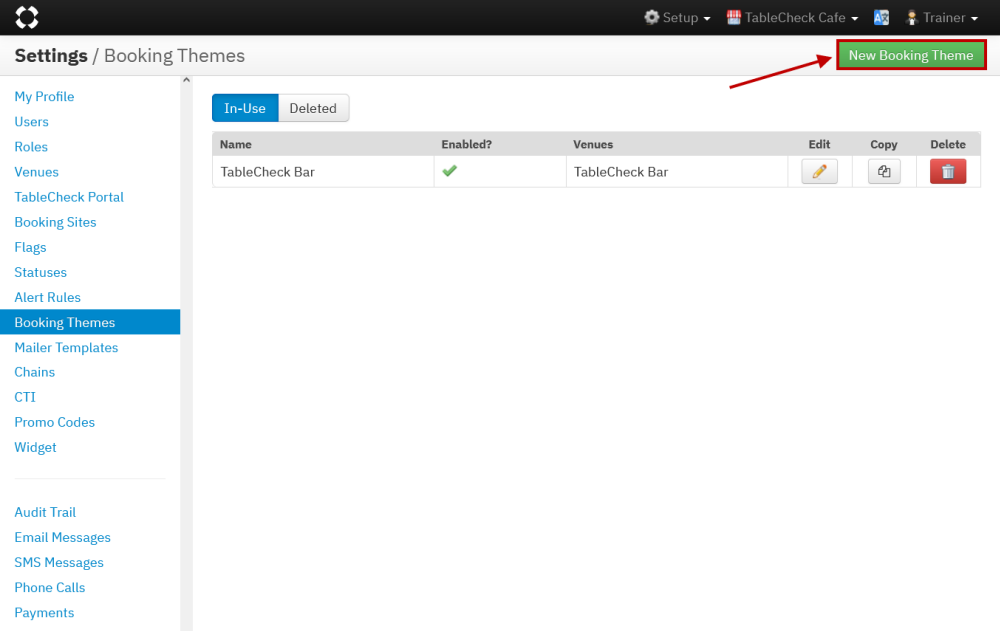The image size is (1000, 631).
Task: Navigate to Venues settings
Action: click(x=36, y=172)
